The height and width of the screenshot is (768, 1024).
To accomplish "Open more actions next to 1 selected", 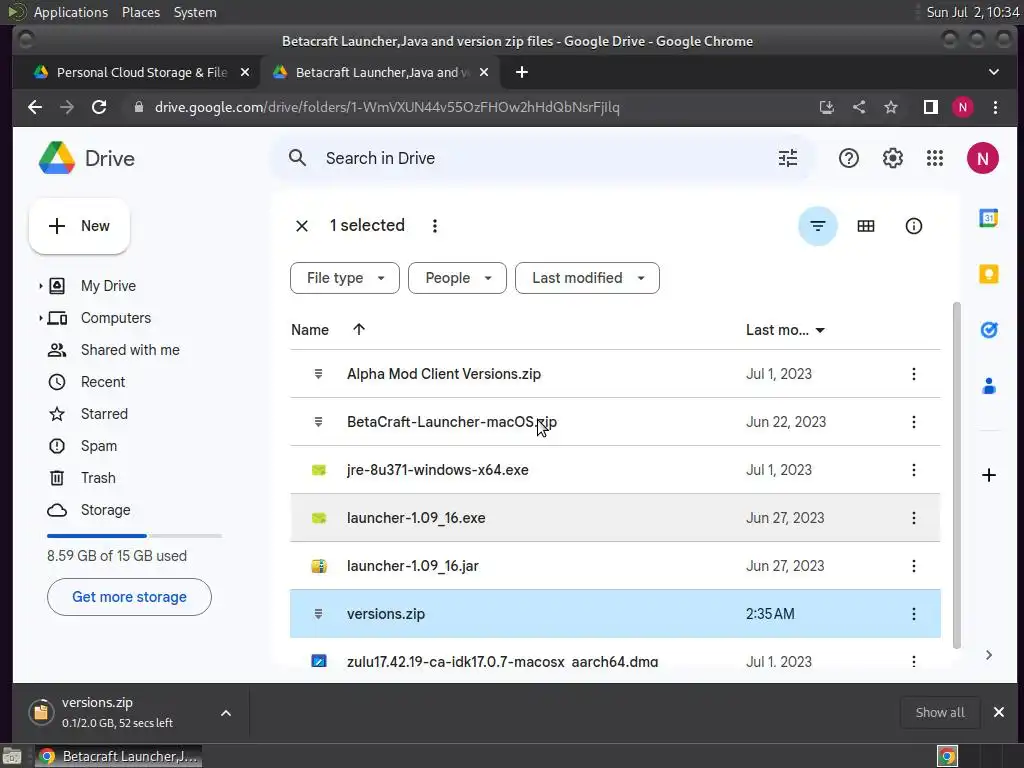I will (x=434, y=226).
